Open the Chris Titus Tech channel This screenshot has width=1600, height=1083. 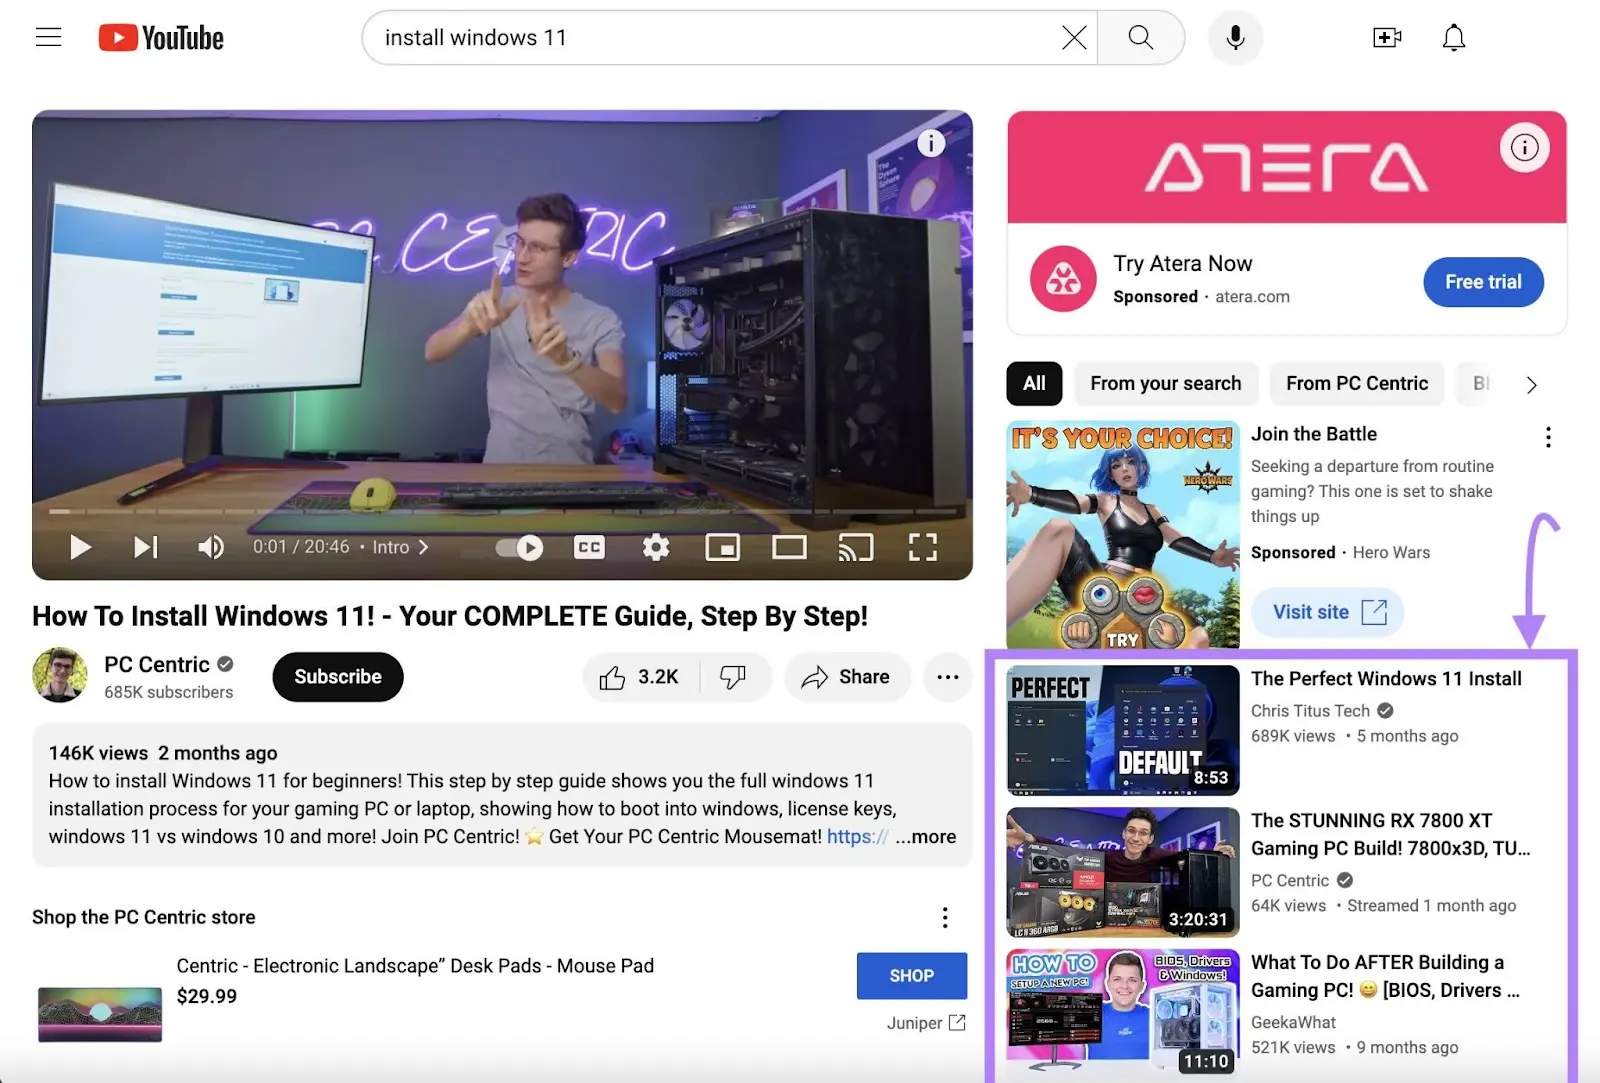(1310, 711)
